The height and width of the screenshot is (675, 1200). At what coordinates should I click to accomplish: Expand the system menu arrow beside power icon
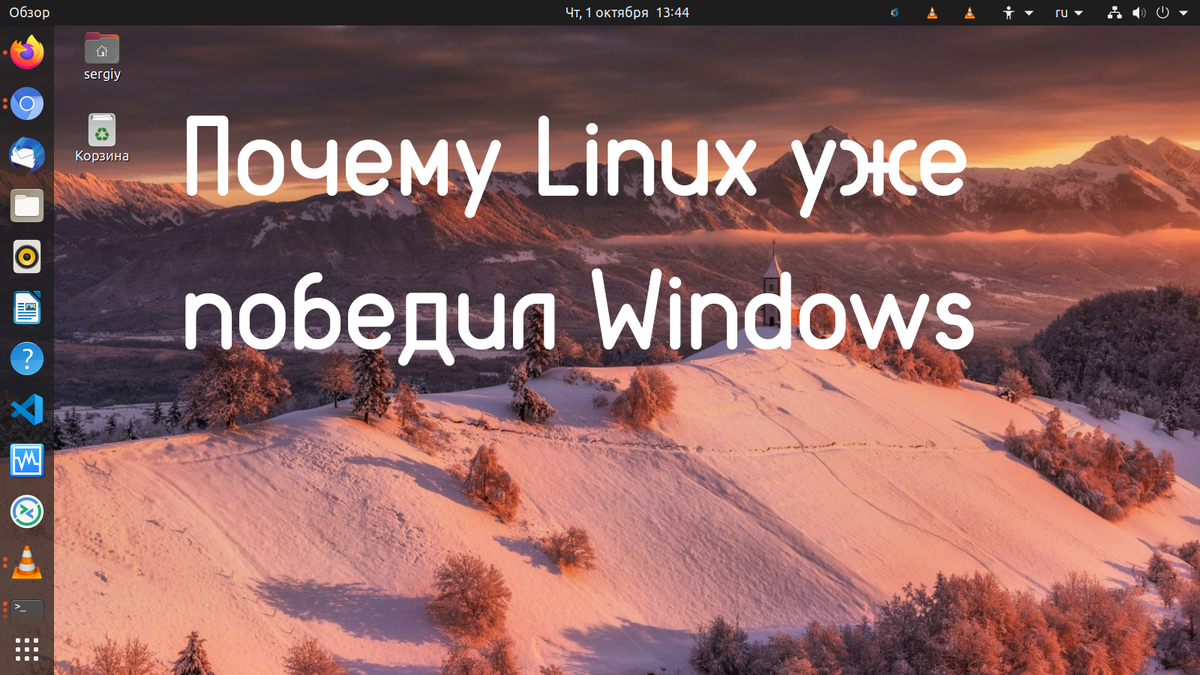[1182, 14]
